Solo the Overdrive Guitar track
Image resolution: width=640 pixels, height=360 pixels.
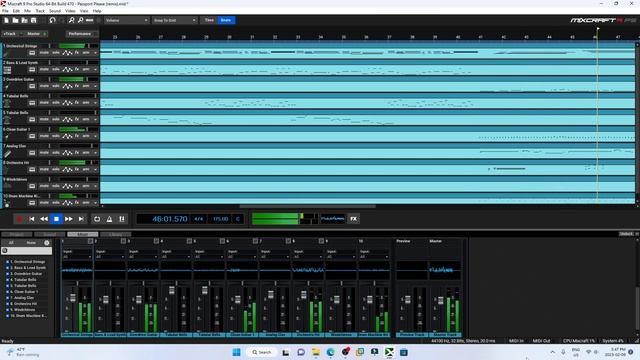(x=56, y=87)
